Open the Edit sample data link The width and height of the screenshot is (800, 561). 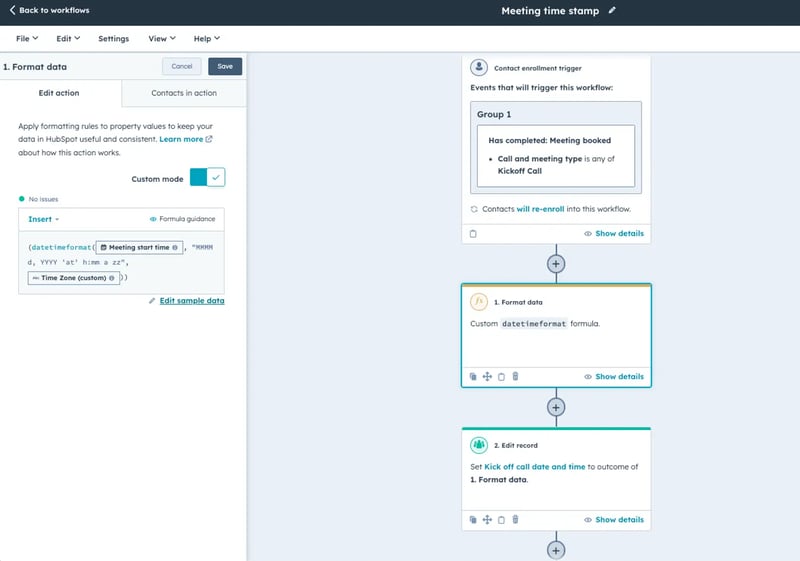pos(192,301)
